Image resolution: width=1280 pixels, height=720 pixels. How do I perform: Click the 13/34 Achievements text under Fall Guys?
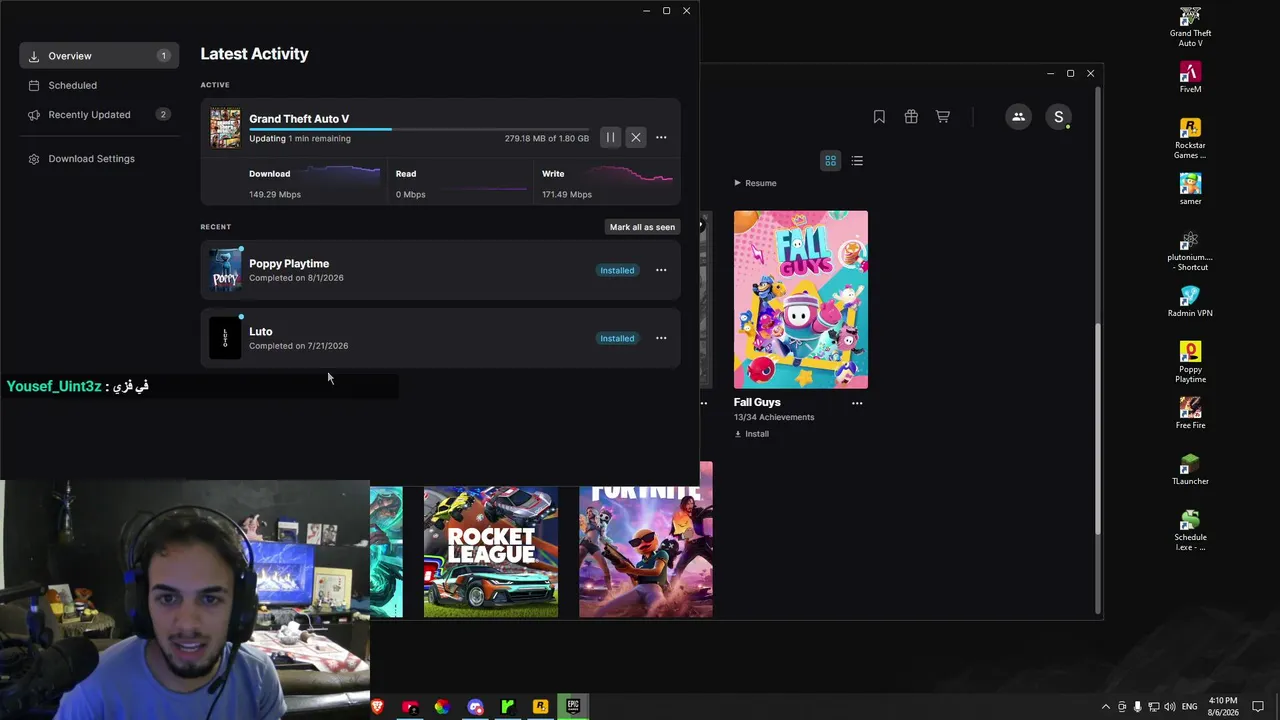pos(774,417)
